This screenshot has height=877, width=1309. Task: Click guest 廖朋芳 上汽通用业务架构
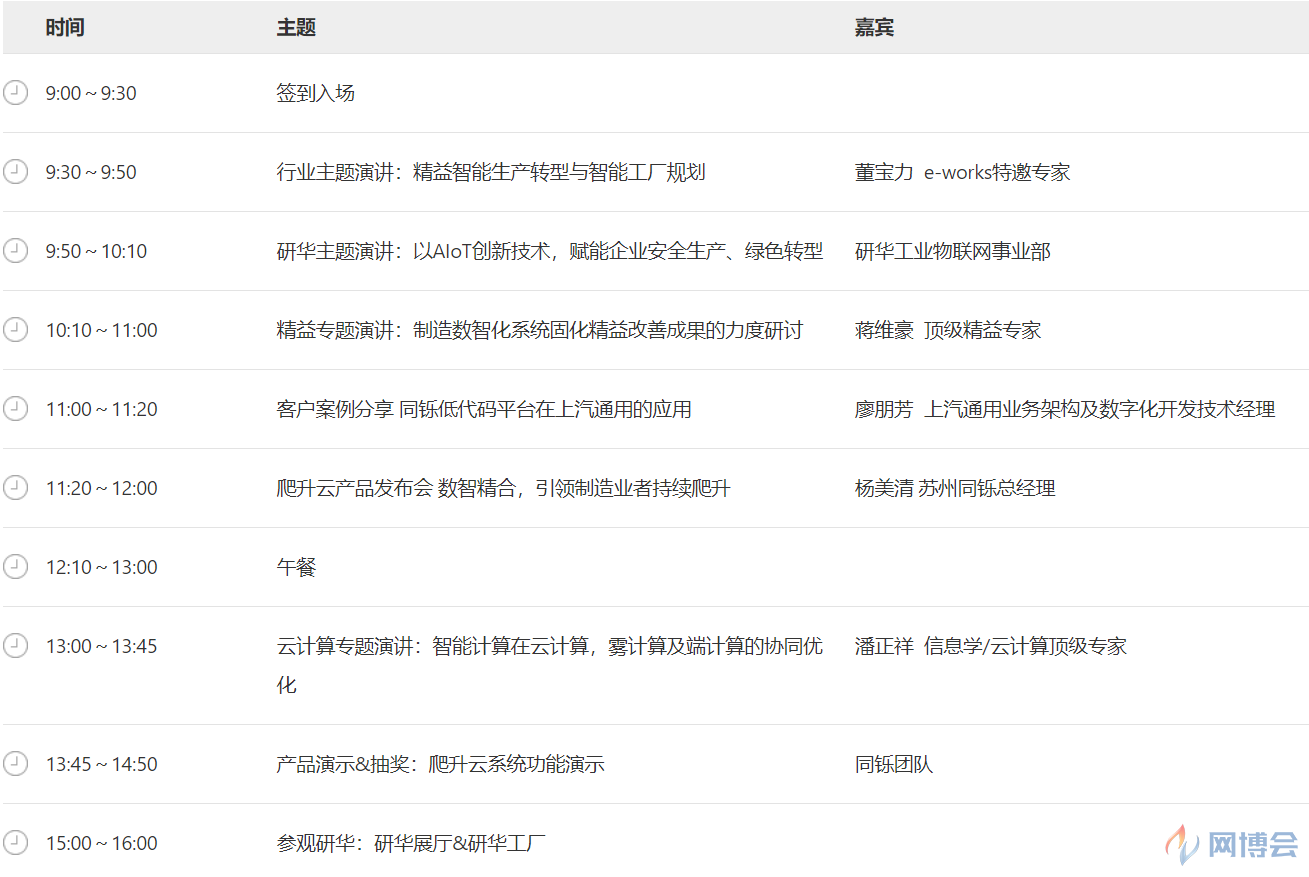1065,410
